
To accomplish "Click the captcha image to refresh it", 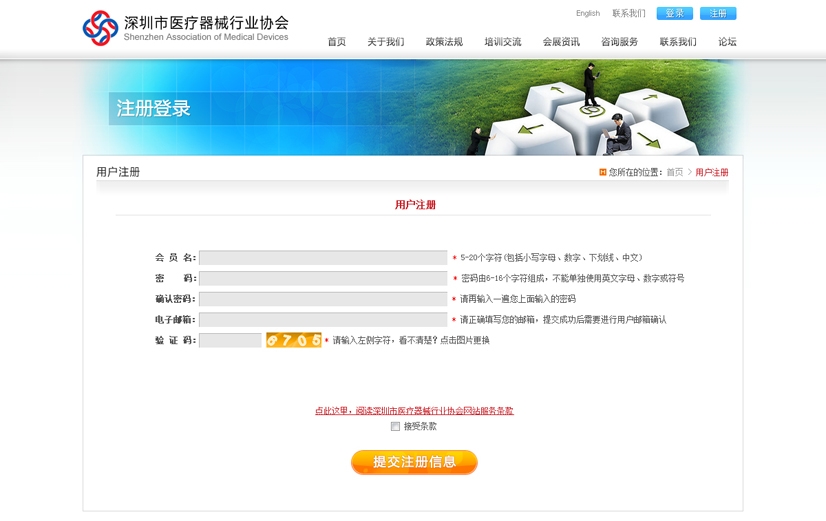I will [x=293, y=340].
